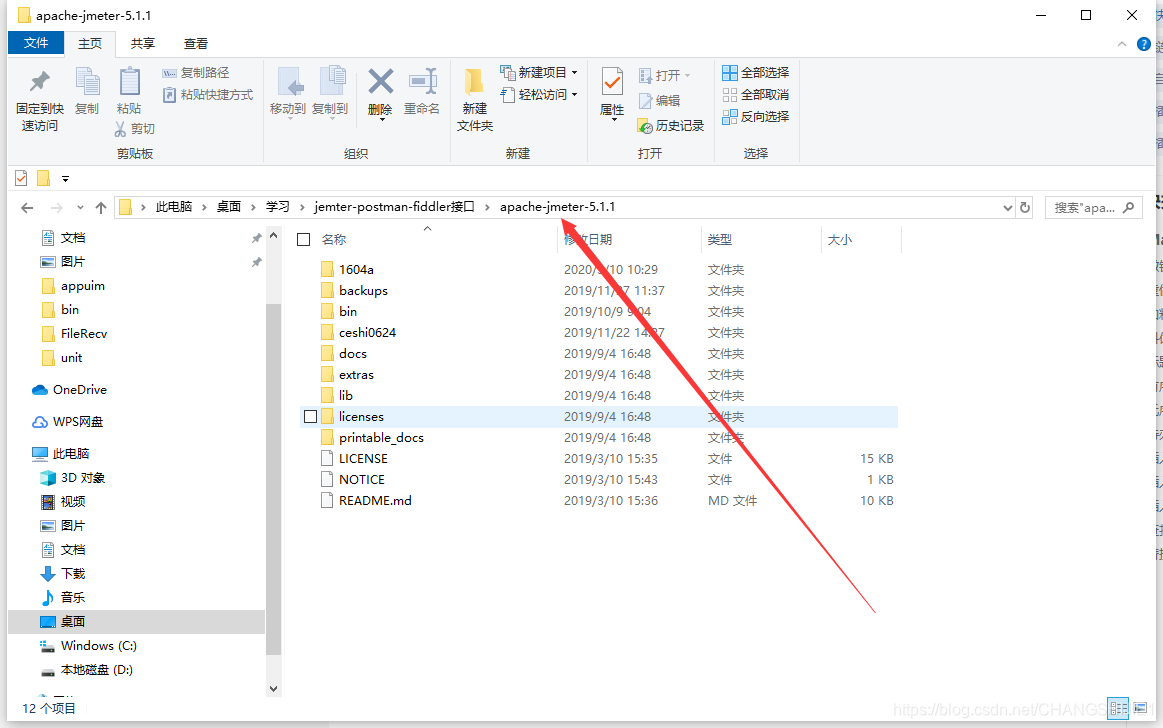Click the quick access toolbar properties checkbox icon
1163x728 pixels.
pyautogui.click(x=22, y=179)
